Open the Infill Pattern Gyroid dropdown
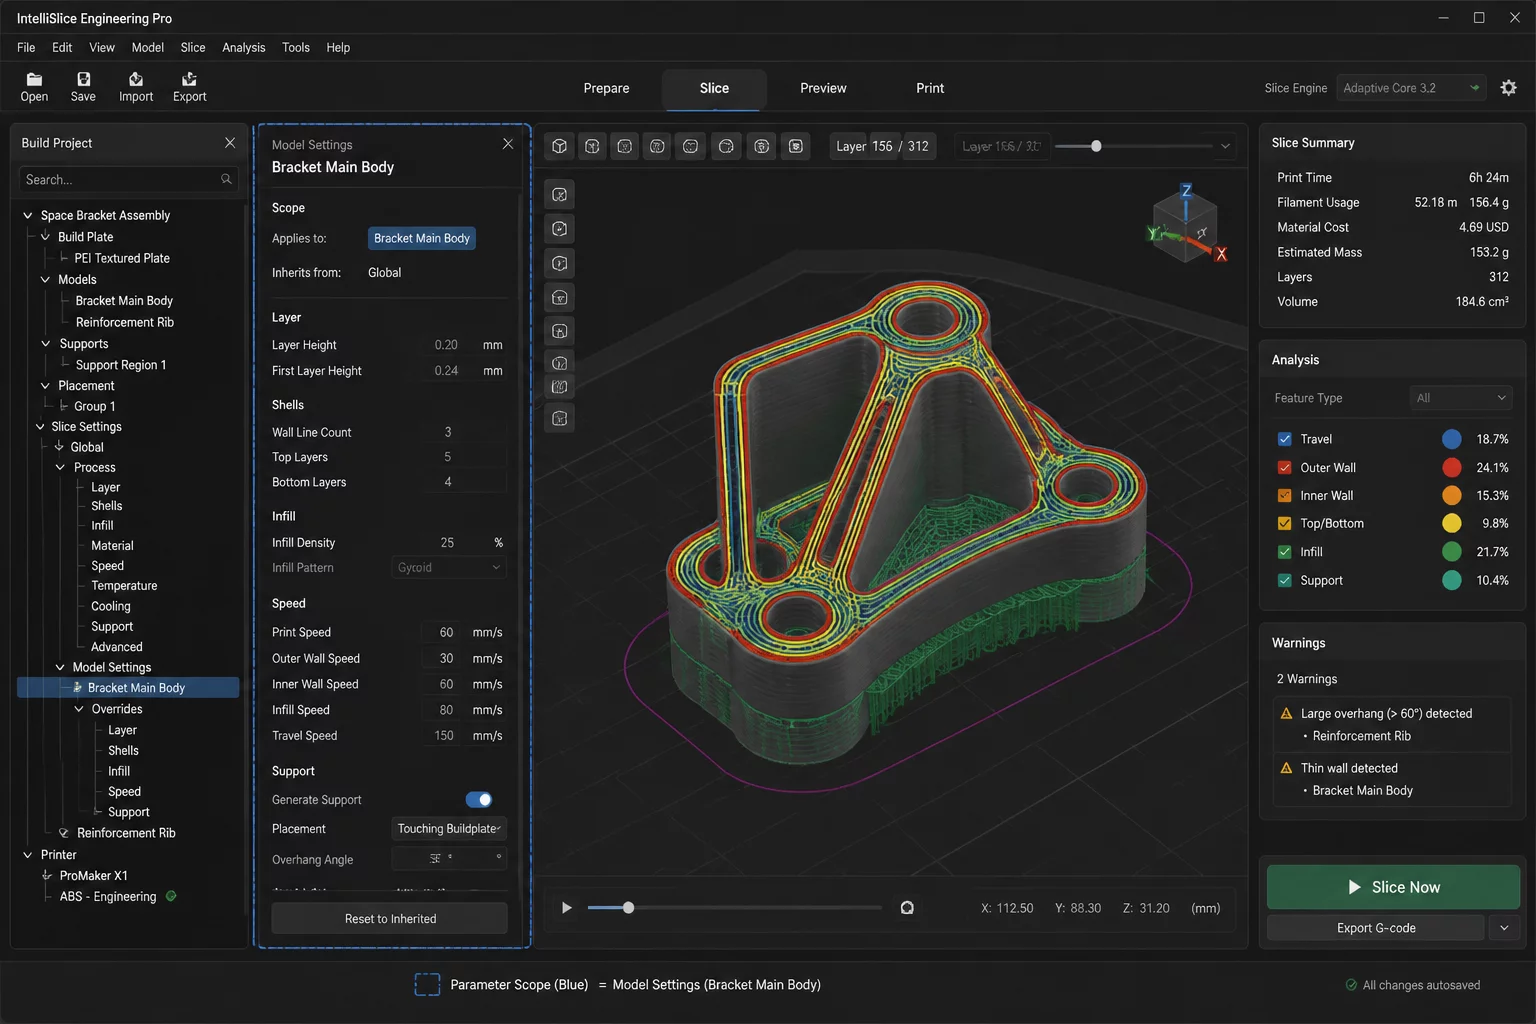The image size is (1536, 1024). (x=448, y=568)
